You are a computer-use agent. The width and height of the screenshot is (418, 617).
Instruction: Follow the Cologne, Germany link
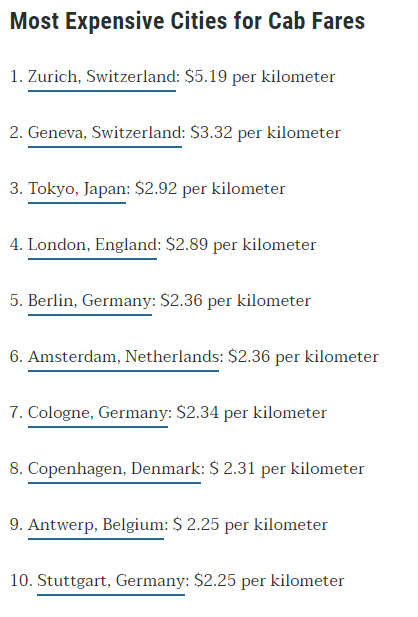click(x=98, y=413)
